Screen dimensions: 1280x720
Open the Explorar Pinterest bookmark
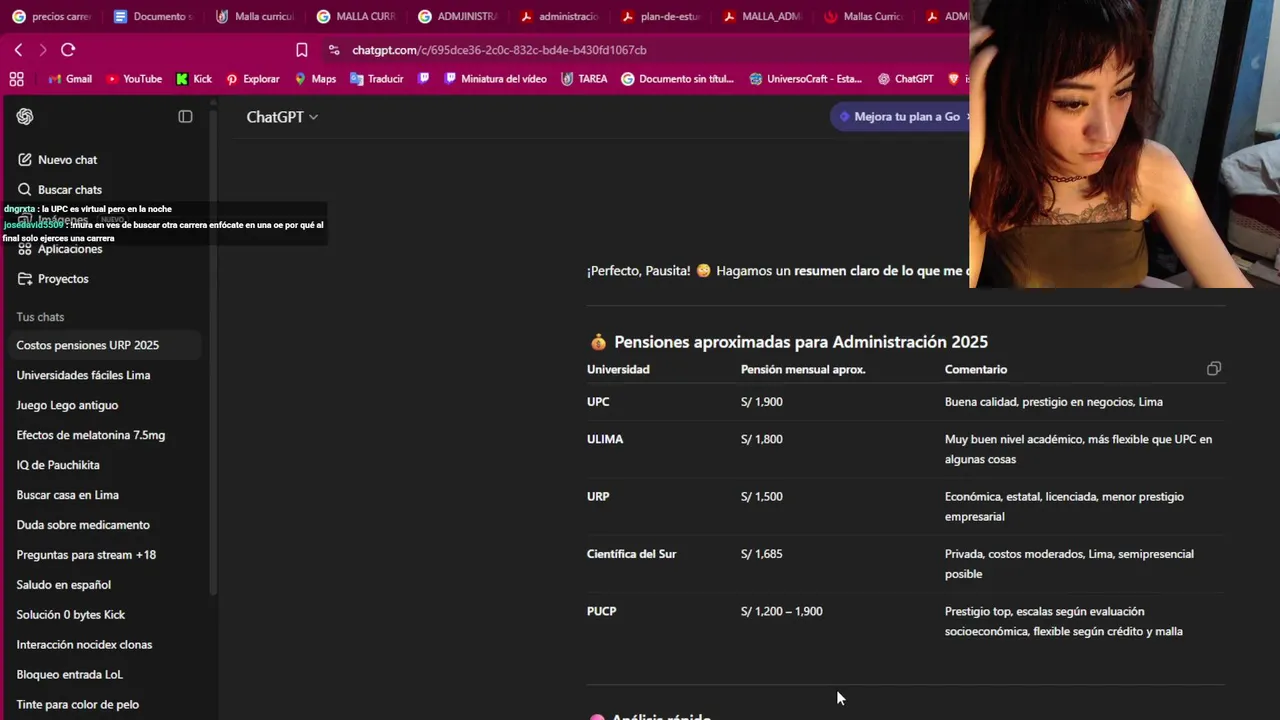pos(253,79)
